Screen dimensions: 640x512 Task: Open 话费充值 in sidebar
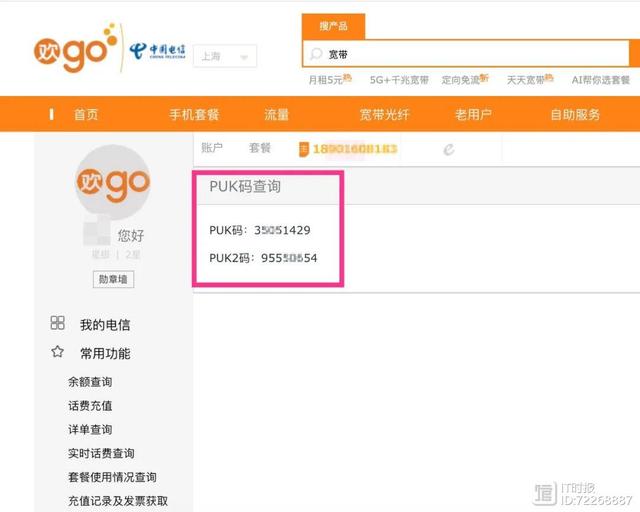(90, 406)
